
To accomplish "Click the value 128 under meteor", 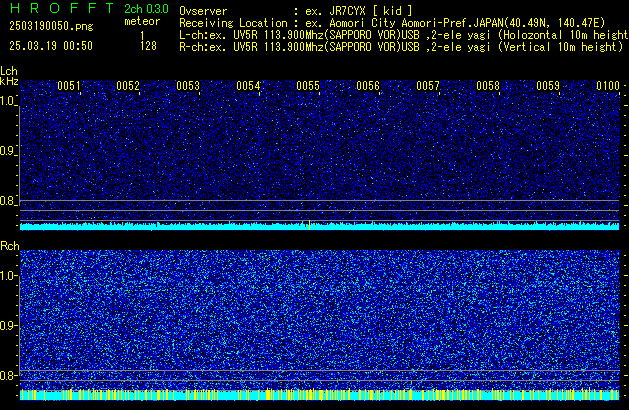I will [x=148, y=46].
